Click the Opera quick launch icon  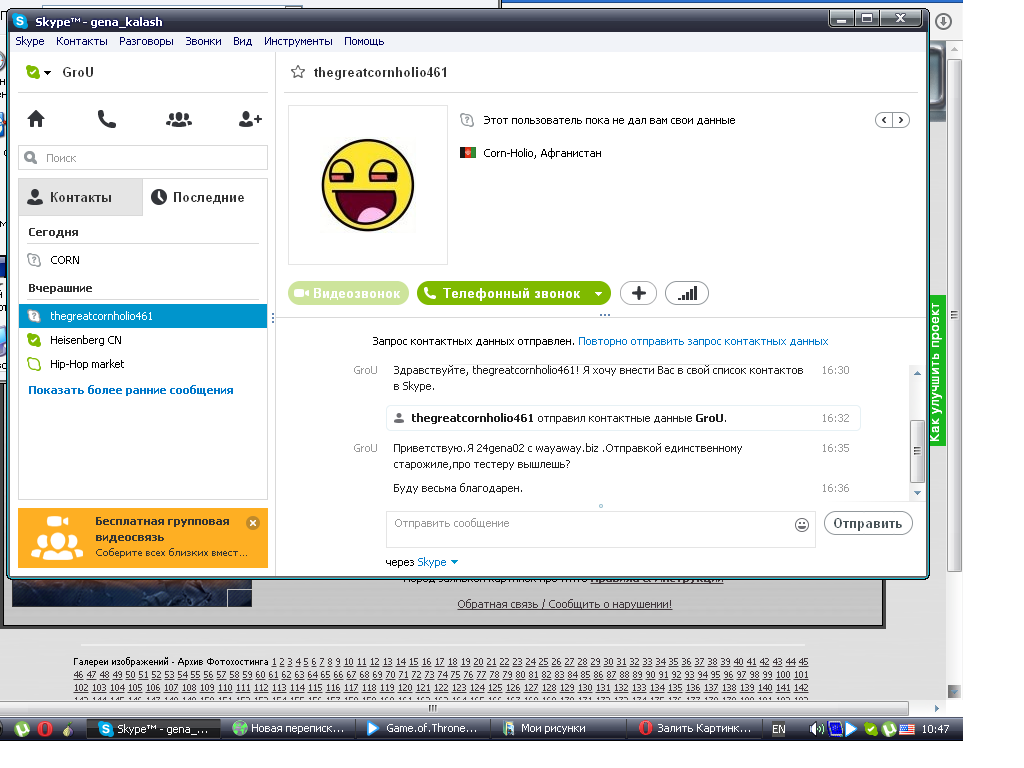(x=44, y=728)
